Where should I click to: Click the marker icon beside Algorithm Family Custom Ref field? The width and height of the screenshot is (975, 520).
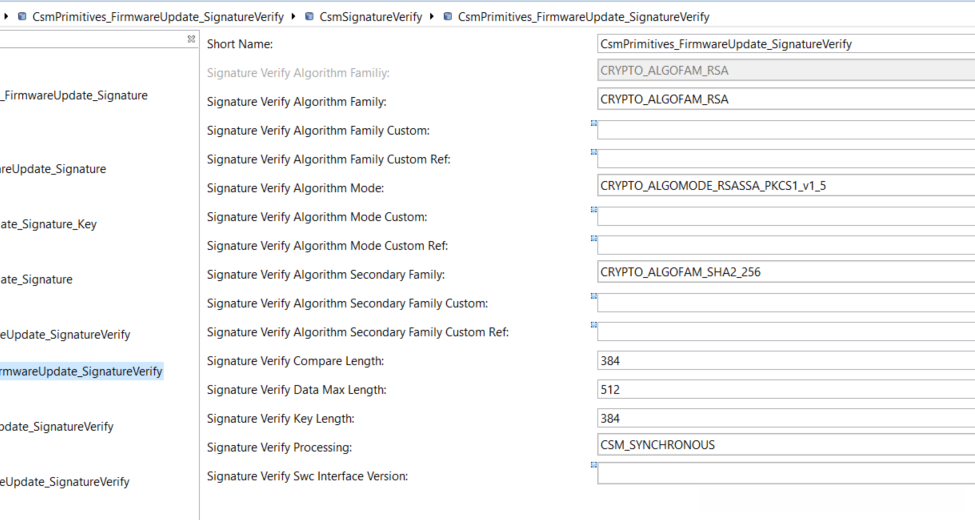[x=593, y=152]
